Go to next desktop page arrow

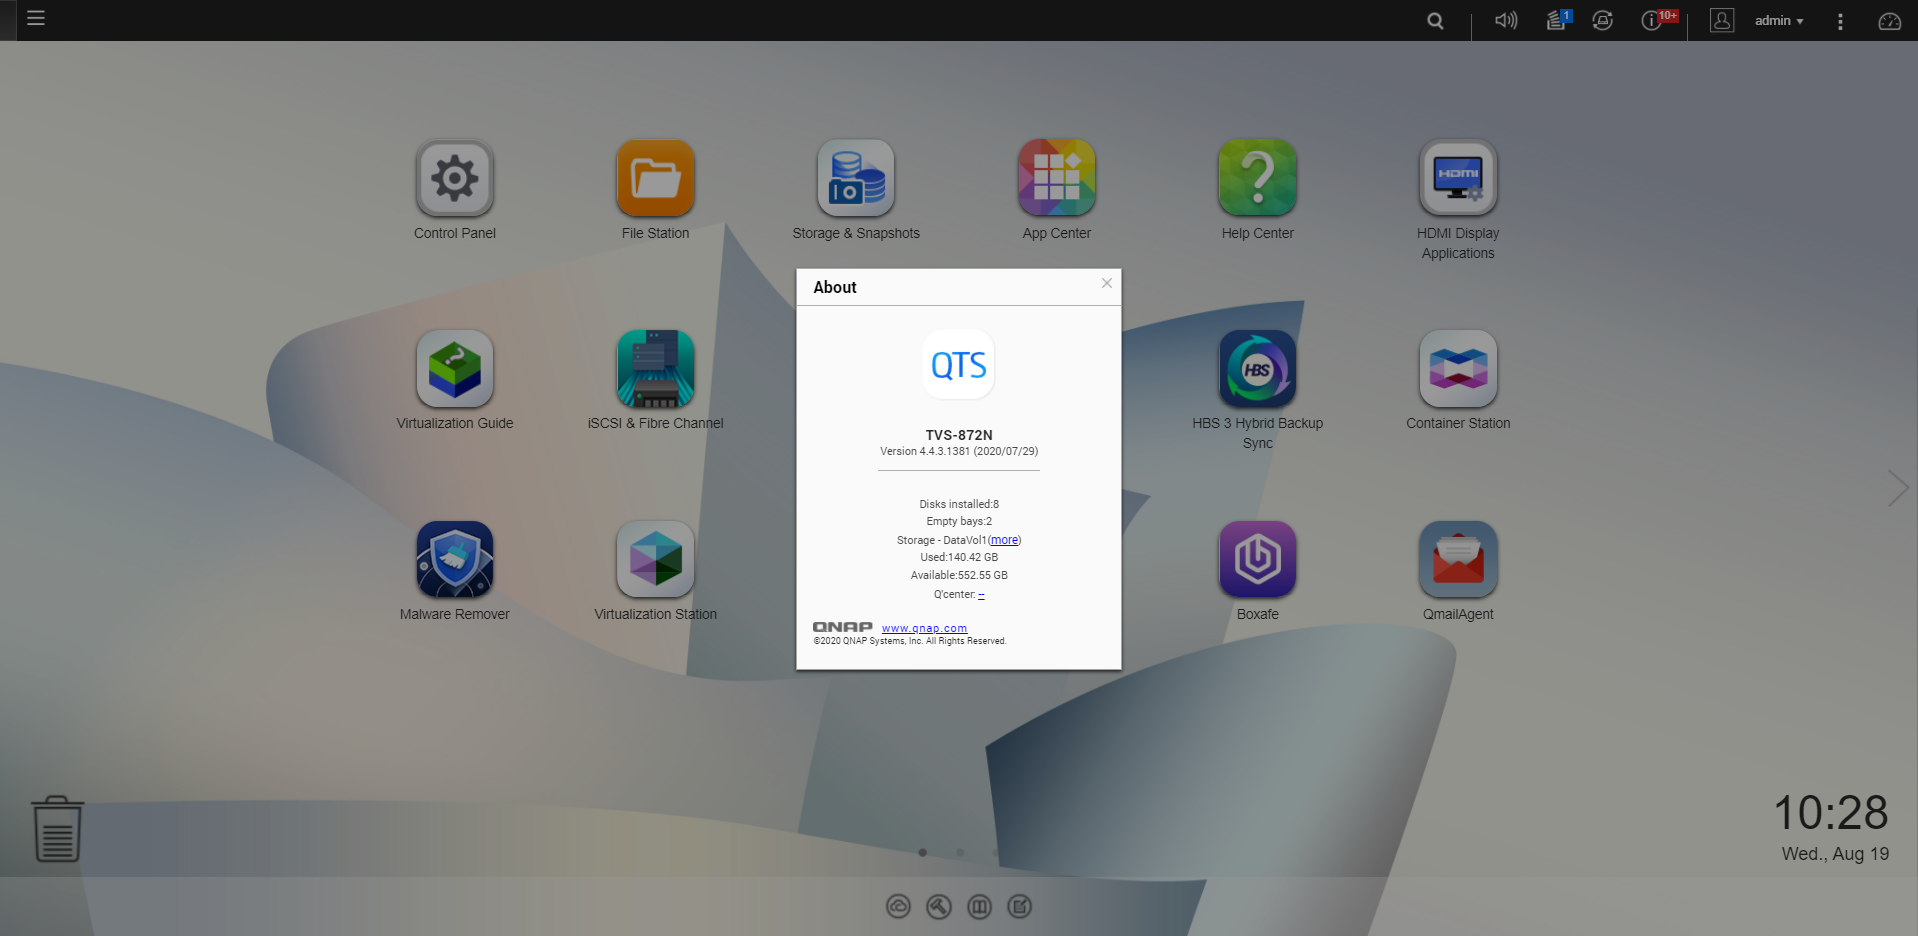click(x=1897, y=488)
